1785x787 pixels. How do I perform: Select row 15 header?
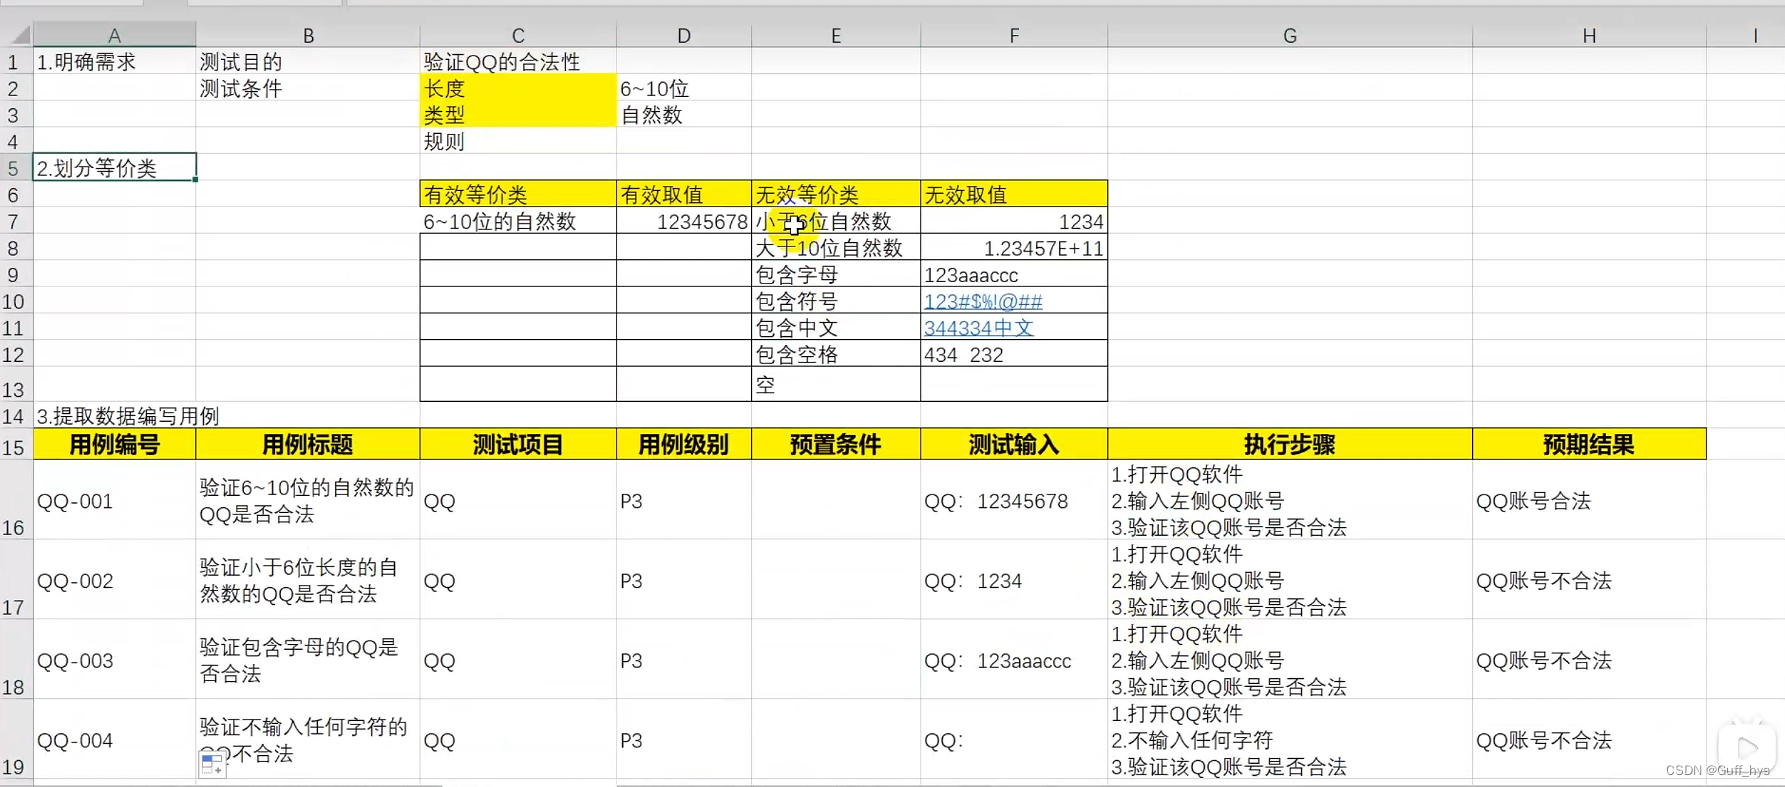coord(15,445)
